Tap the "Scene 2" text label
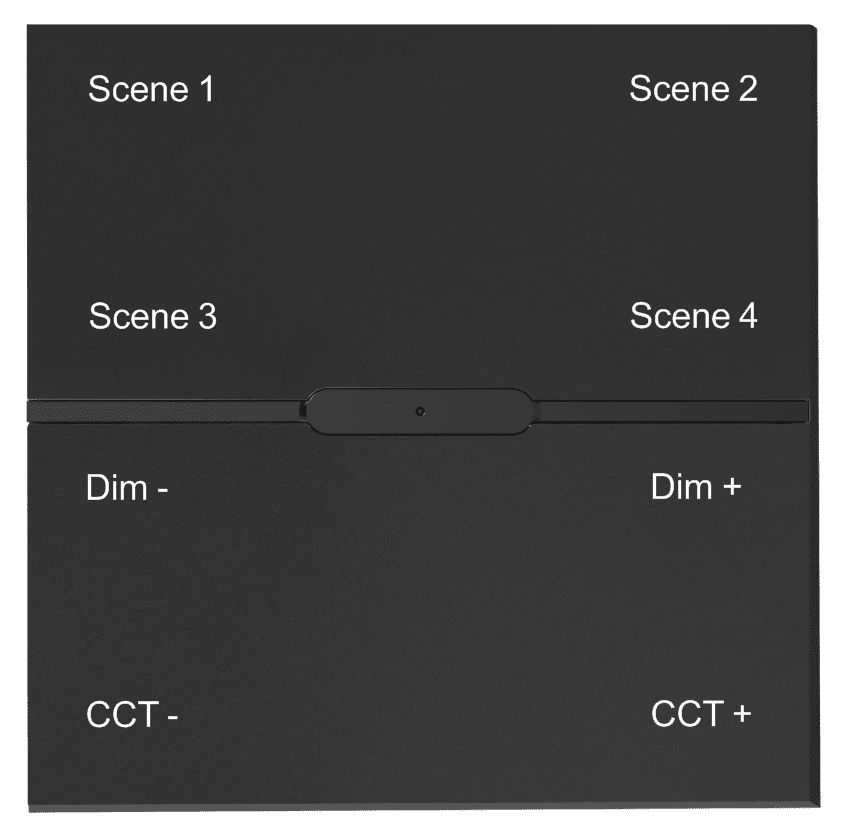The height and width of the screenshot is (836, 852). [x=692, y=89]
